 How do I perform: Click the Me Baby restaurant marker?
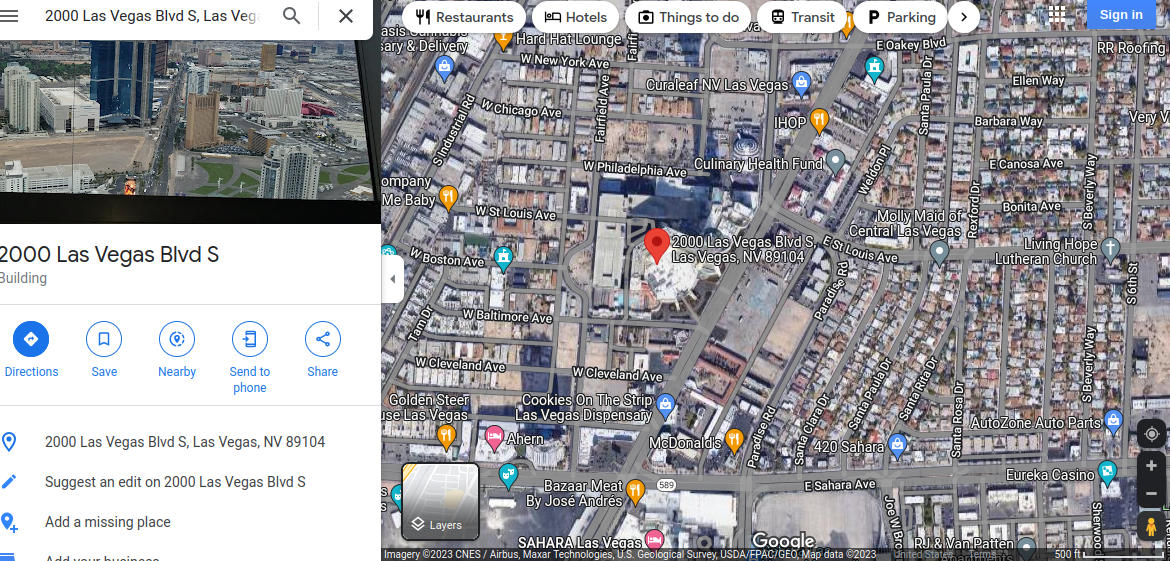pyautogui.click(x=448, y=198)
